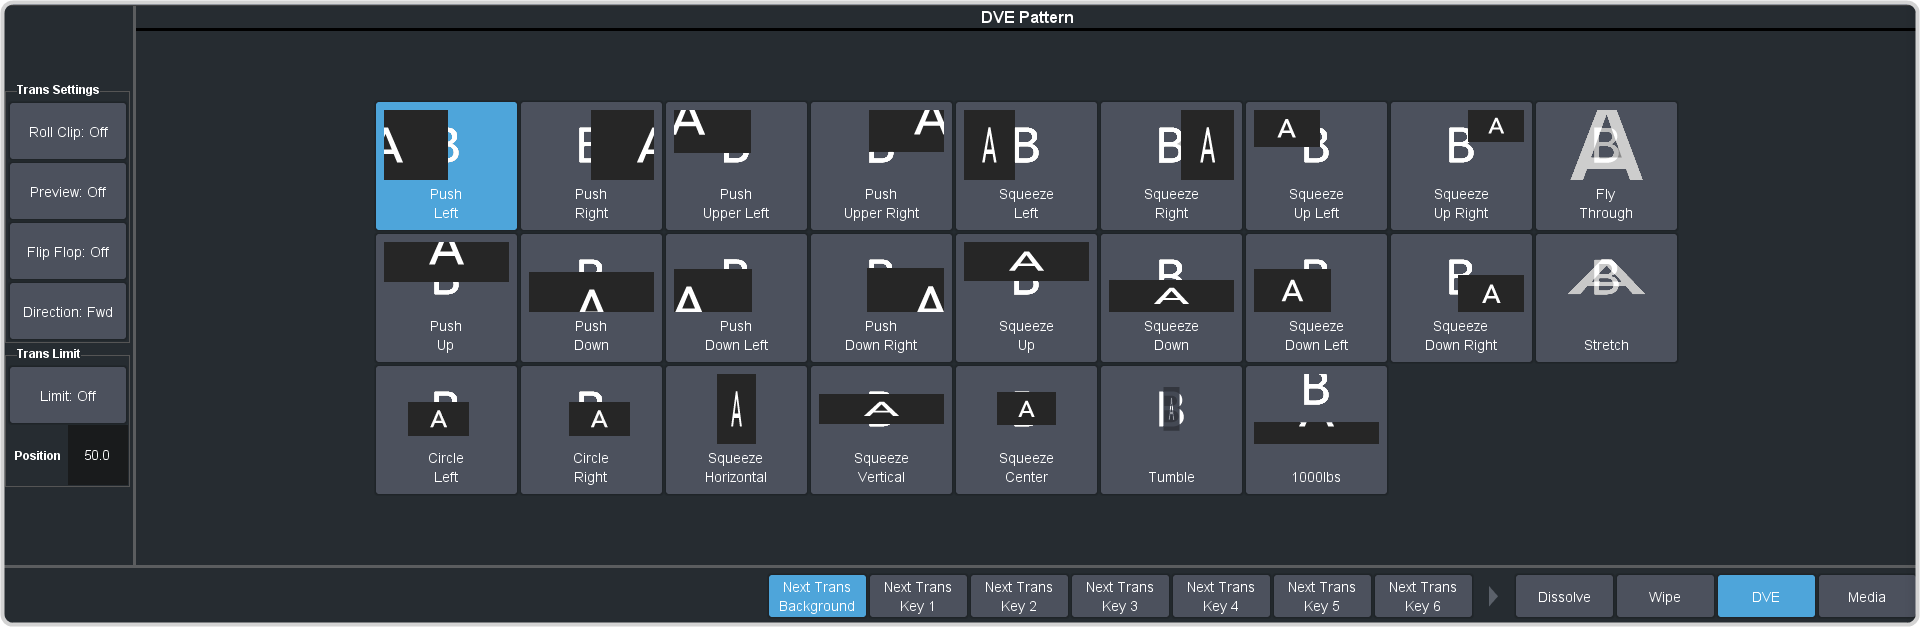Viewport: 1920px width, 627px height.
Task: Click the Position value field 50.0
Action: [97, 455]
